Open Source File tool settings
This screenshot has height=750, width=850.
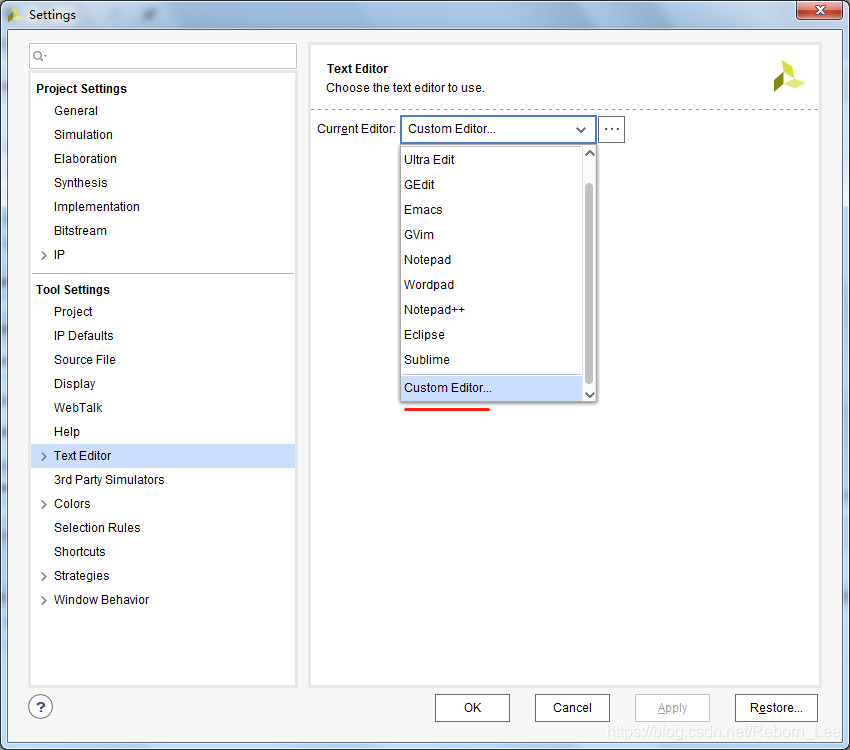[85, 360]
